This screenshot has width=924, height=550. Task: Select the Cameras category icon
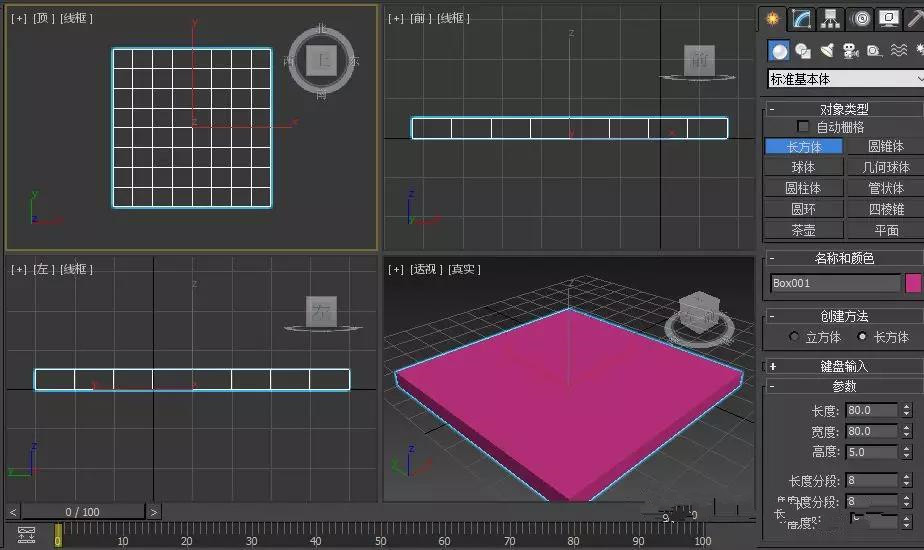[x=850, y=51]
